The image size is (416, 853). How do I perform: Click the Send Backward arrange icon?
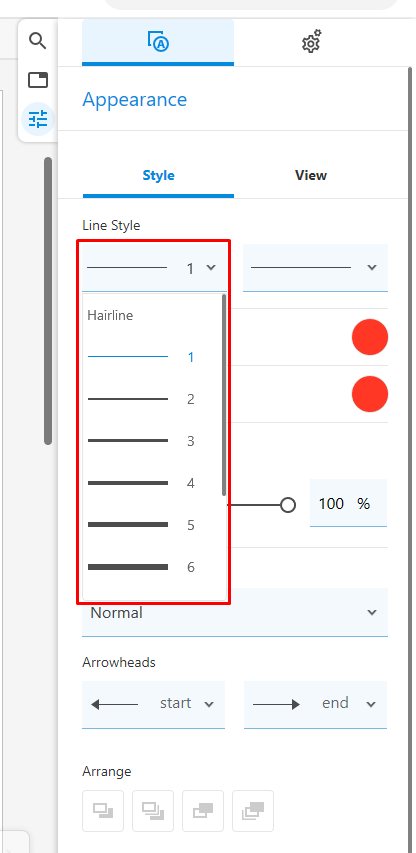tap(103, 811)
